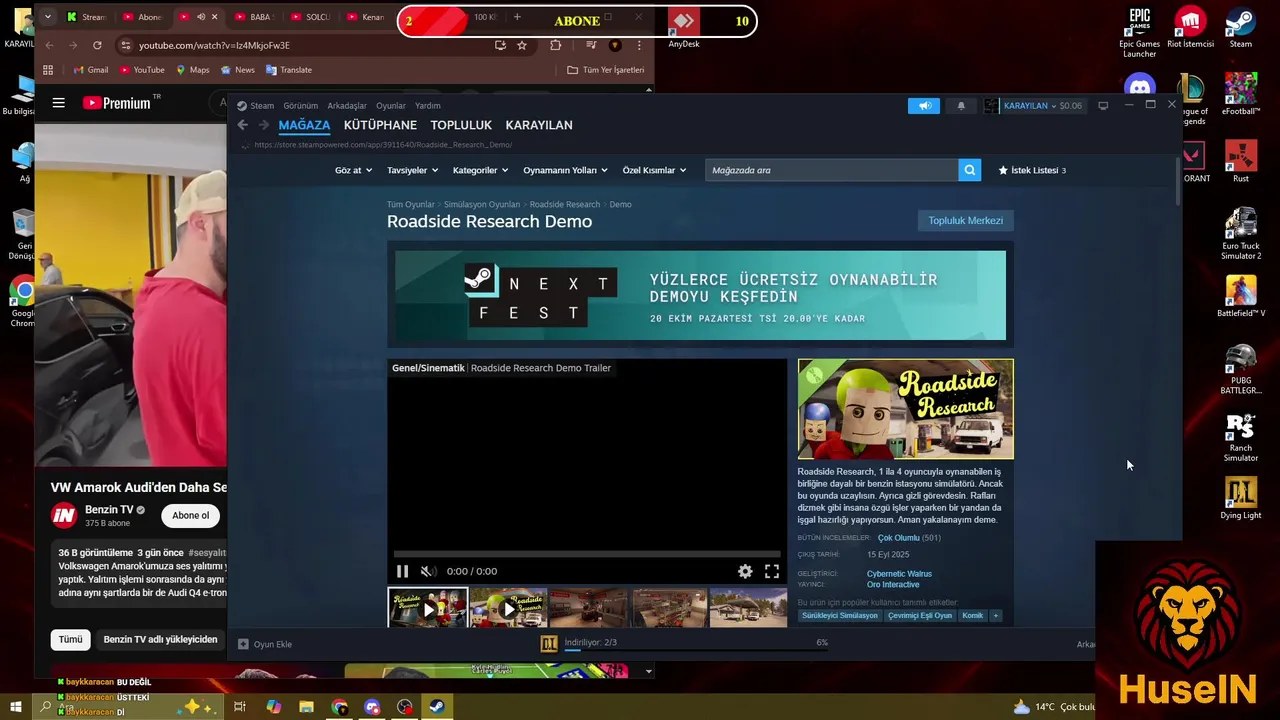This screenshot has width=1280, height=720.
Task: Open video settings gear in trailer player
Action: tap(745, 571)
